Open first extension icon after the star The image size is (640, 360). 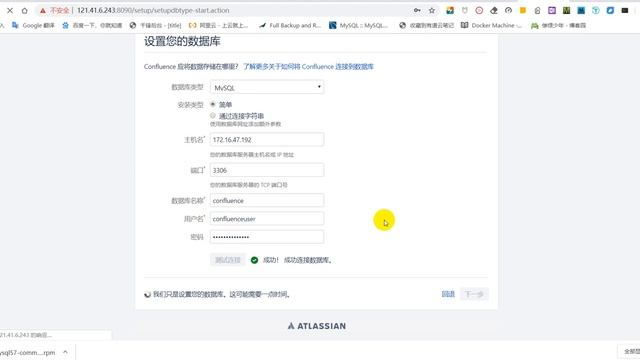[450, 11]
